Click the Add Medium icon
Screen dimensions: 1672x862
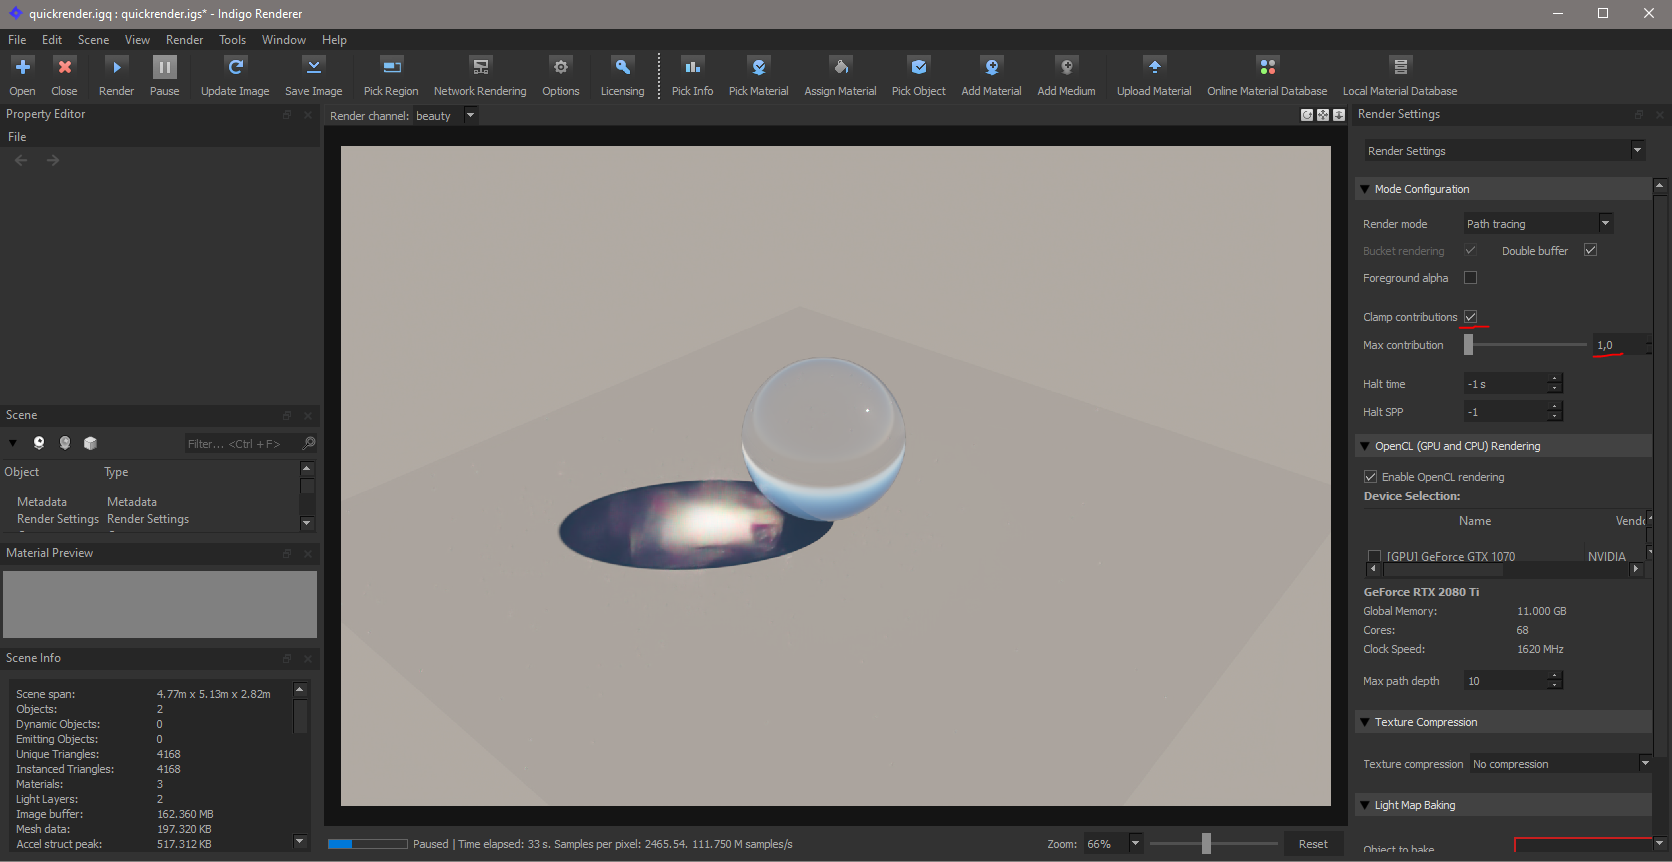[1066, 68]
